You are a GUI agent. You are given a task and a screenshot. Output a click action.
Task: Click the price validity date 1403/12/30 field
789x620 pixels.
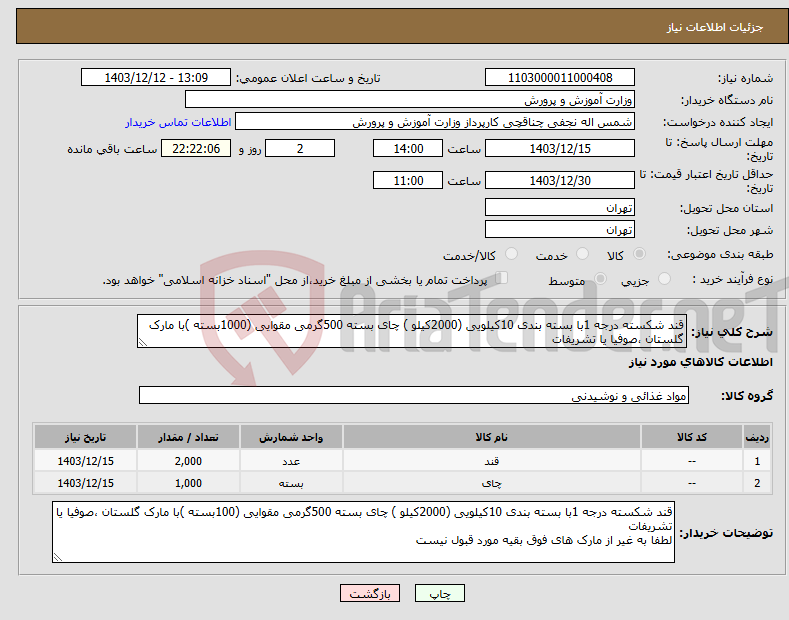point(560,180)
